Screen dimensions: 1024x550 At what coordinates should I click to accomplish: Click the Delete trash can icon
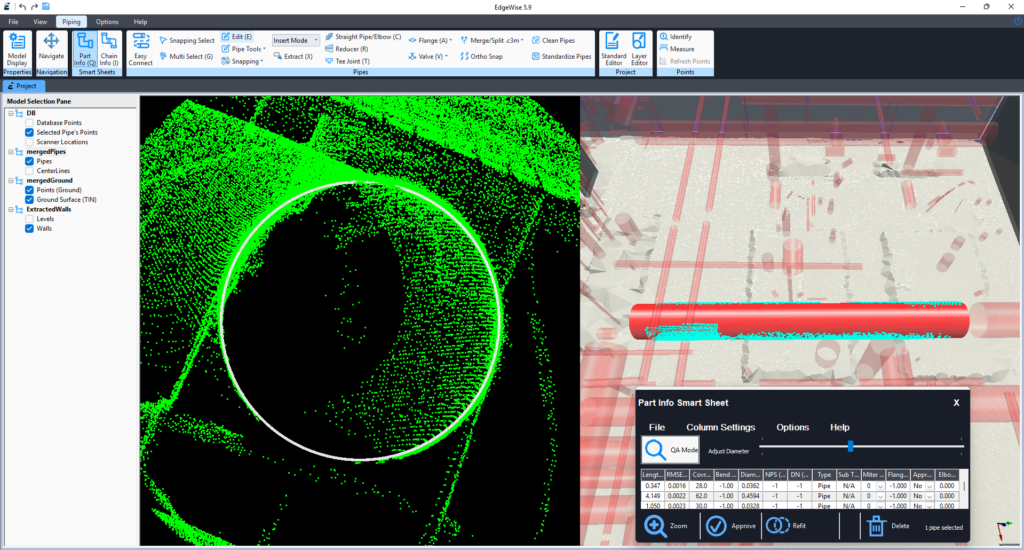coord(875,525)
